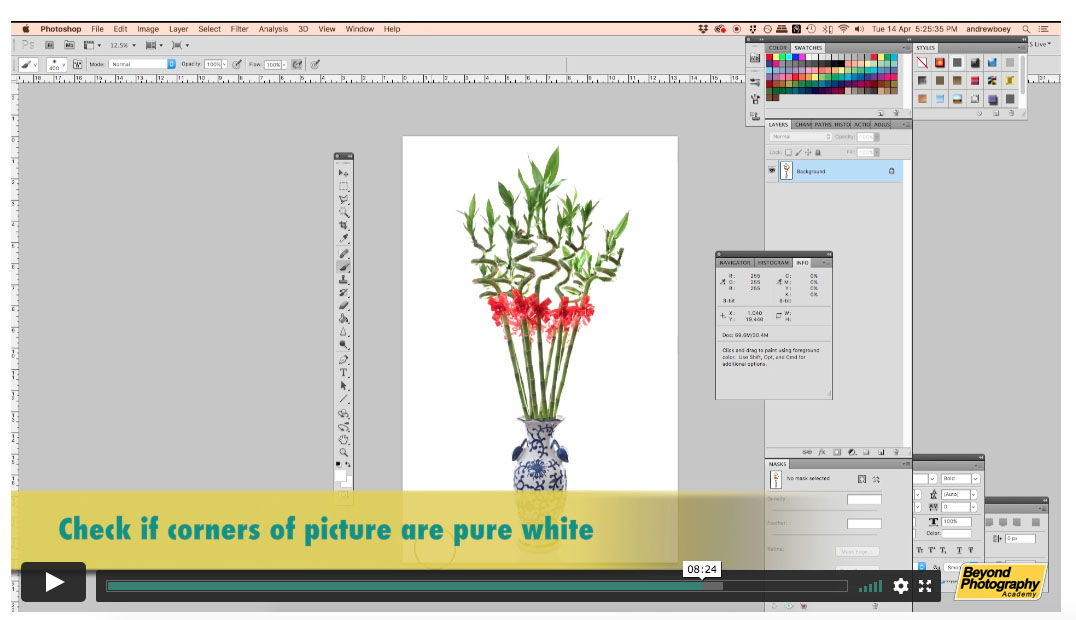Create new layer in Layers panel
The width and height of the screenshot is (1076, 620).
[x=881, y=452]
